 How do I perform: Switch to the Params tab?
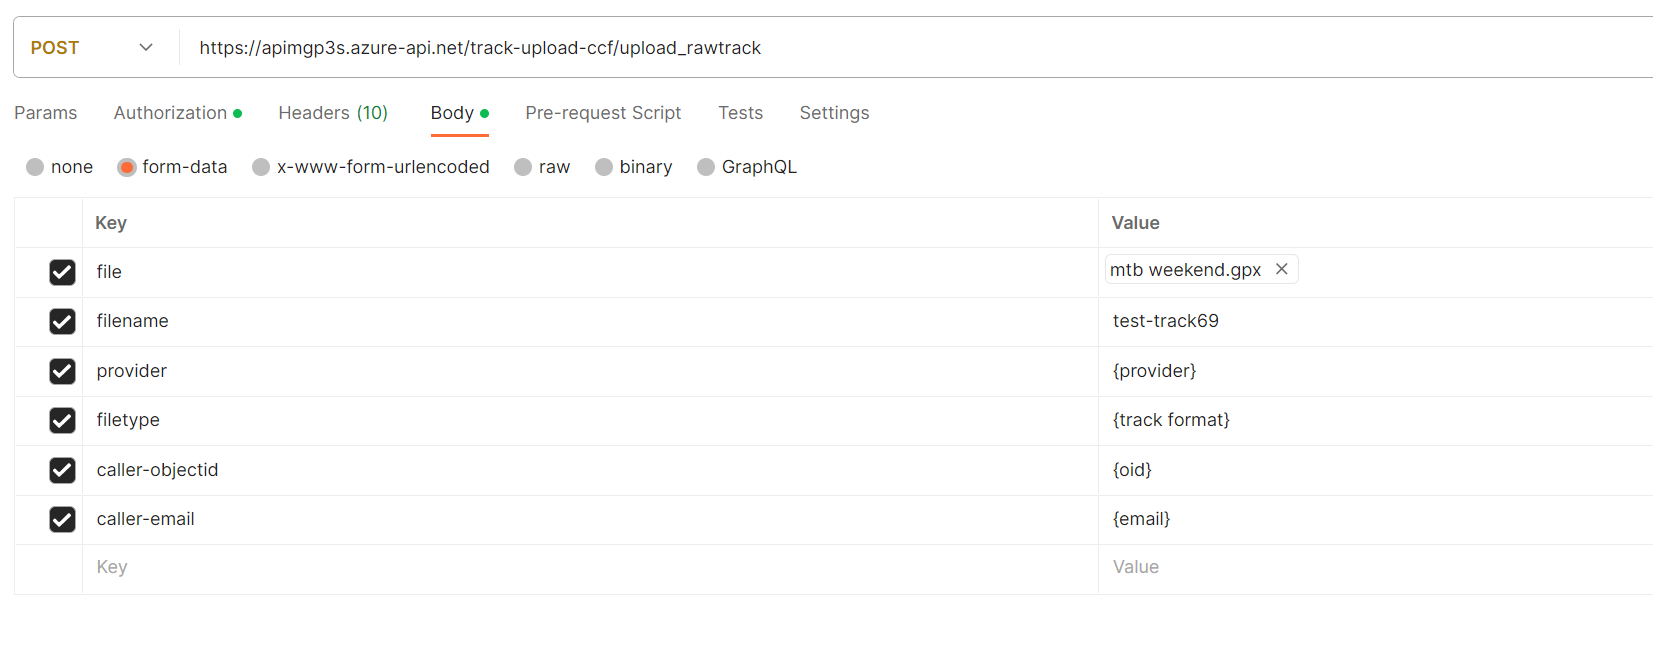(45, 113)
